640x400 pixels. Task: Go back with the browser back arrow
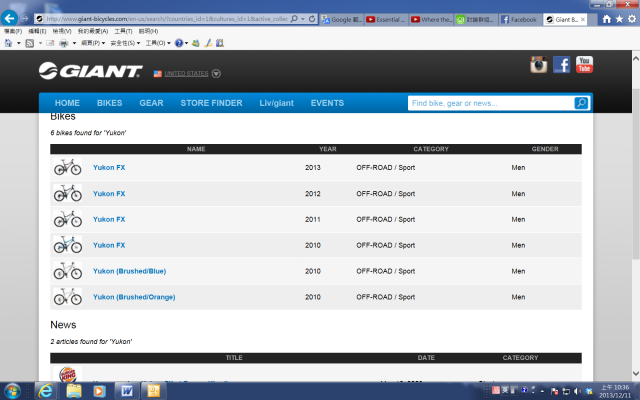tap(9, 18)
